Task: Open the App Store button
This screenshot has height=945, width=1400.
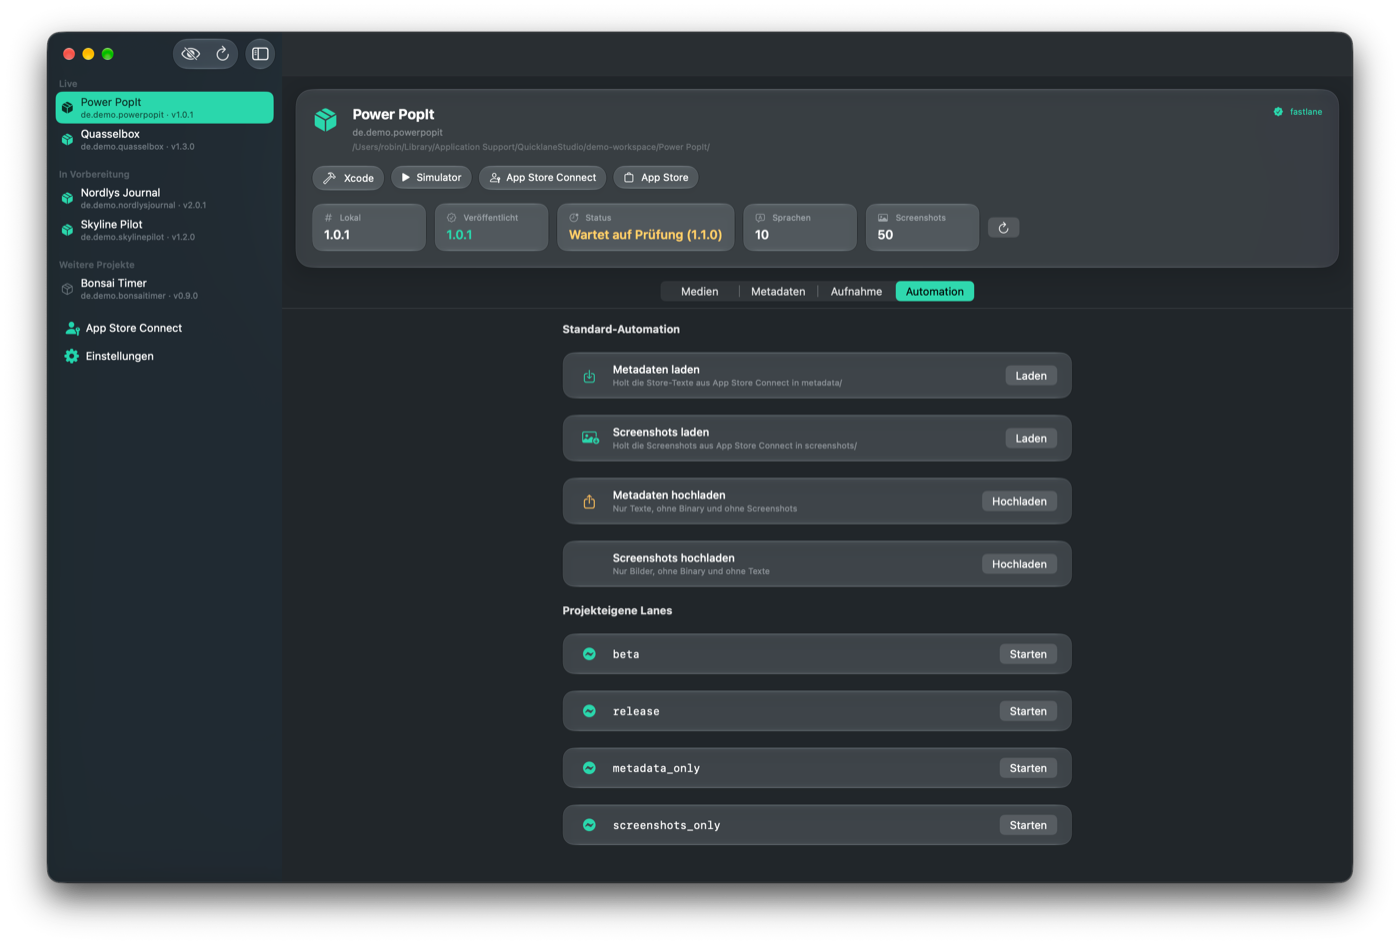Action: [x=656, y=178]
